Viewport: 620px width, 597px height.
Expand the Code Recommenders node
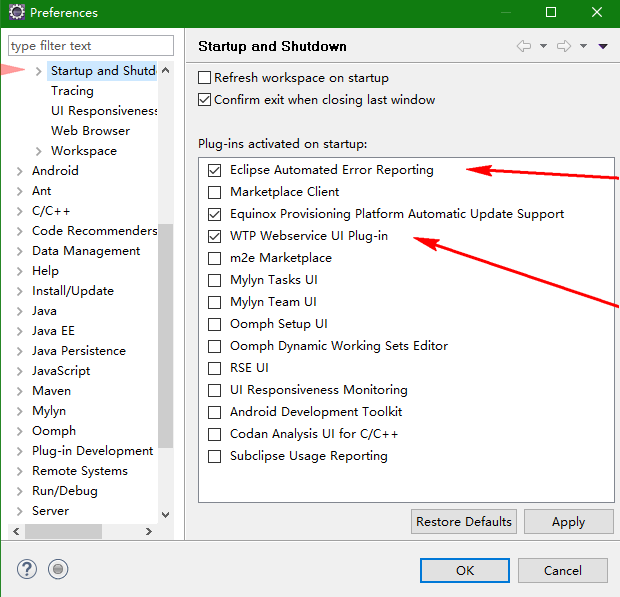(19, 231)
